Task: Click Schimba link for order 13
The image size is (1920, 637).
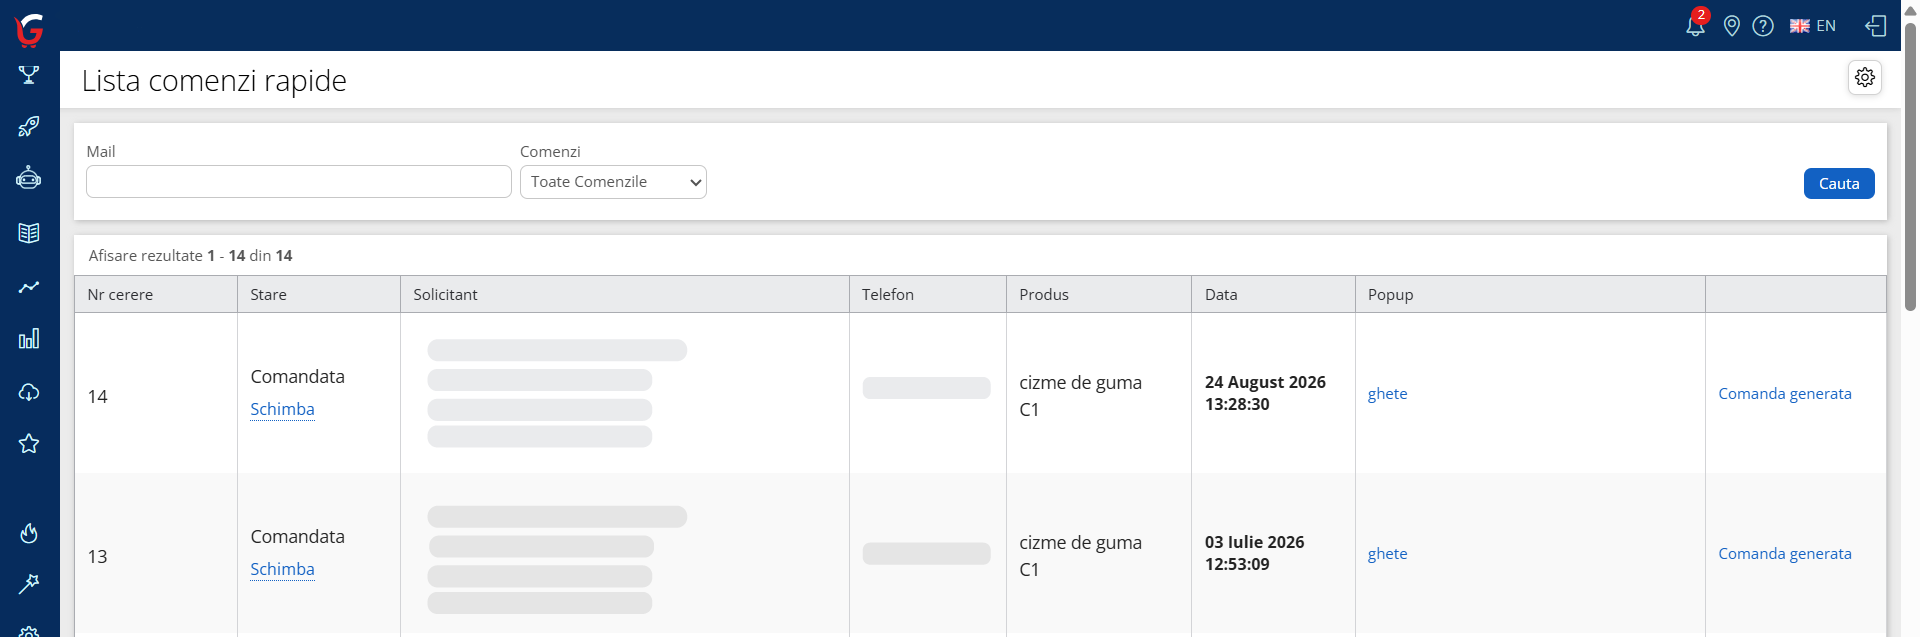Action: pos(282,569)
